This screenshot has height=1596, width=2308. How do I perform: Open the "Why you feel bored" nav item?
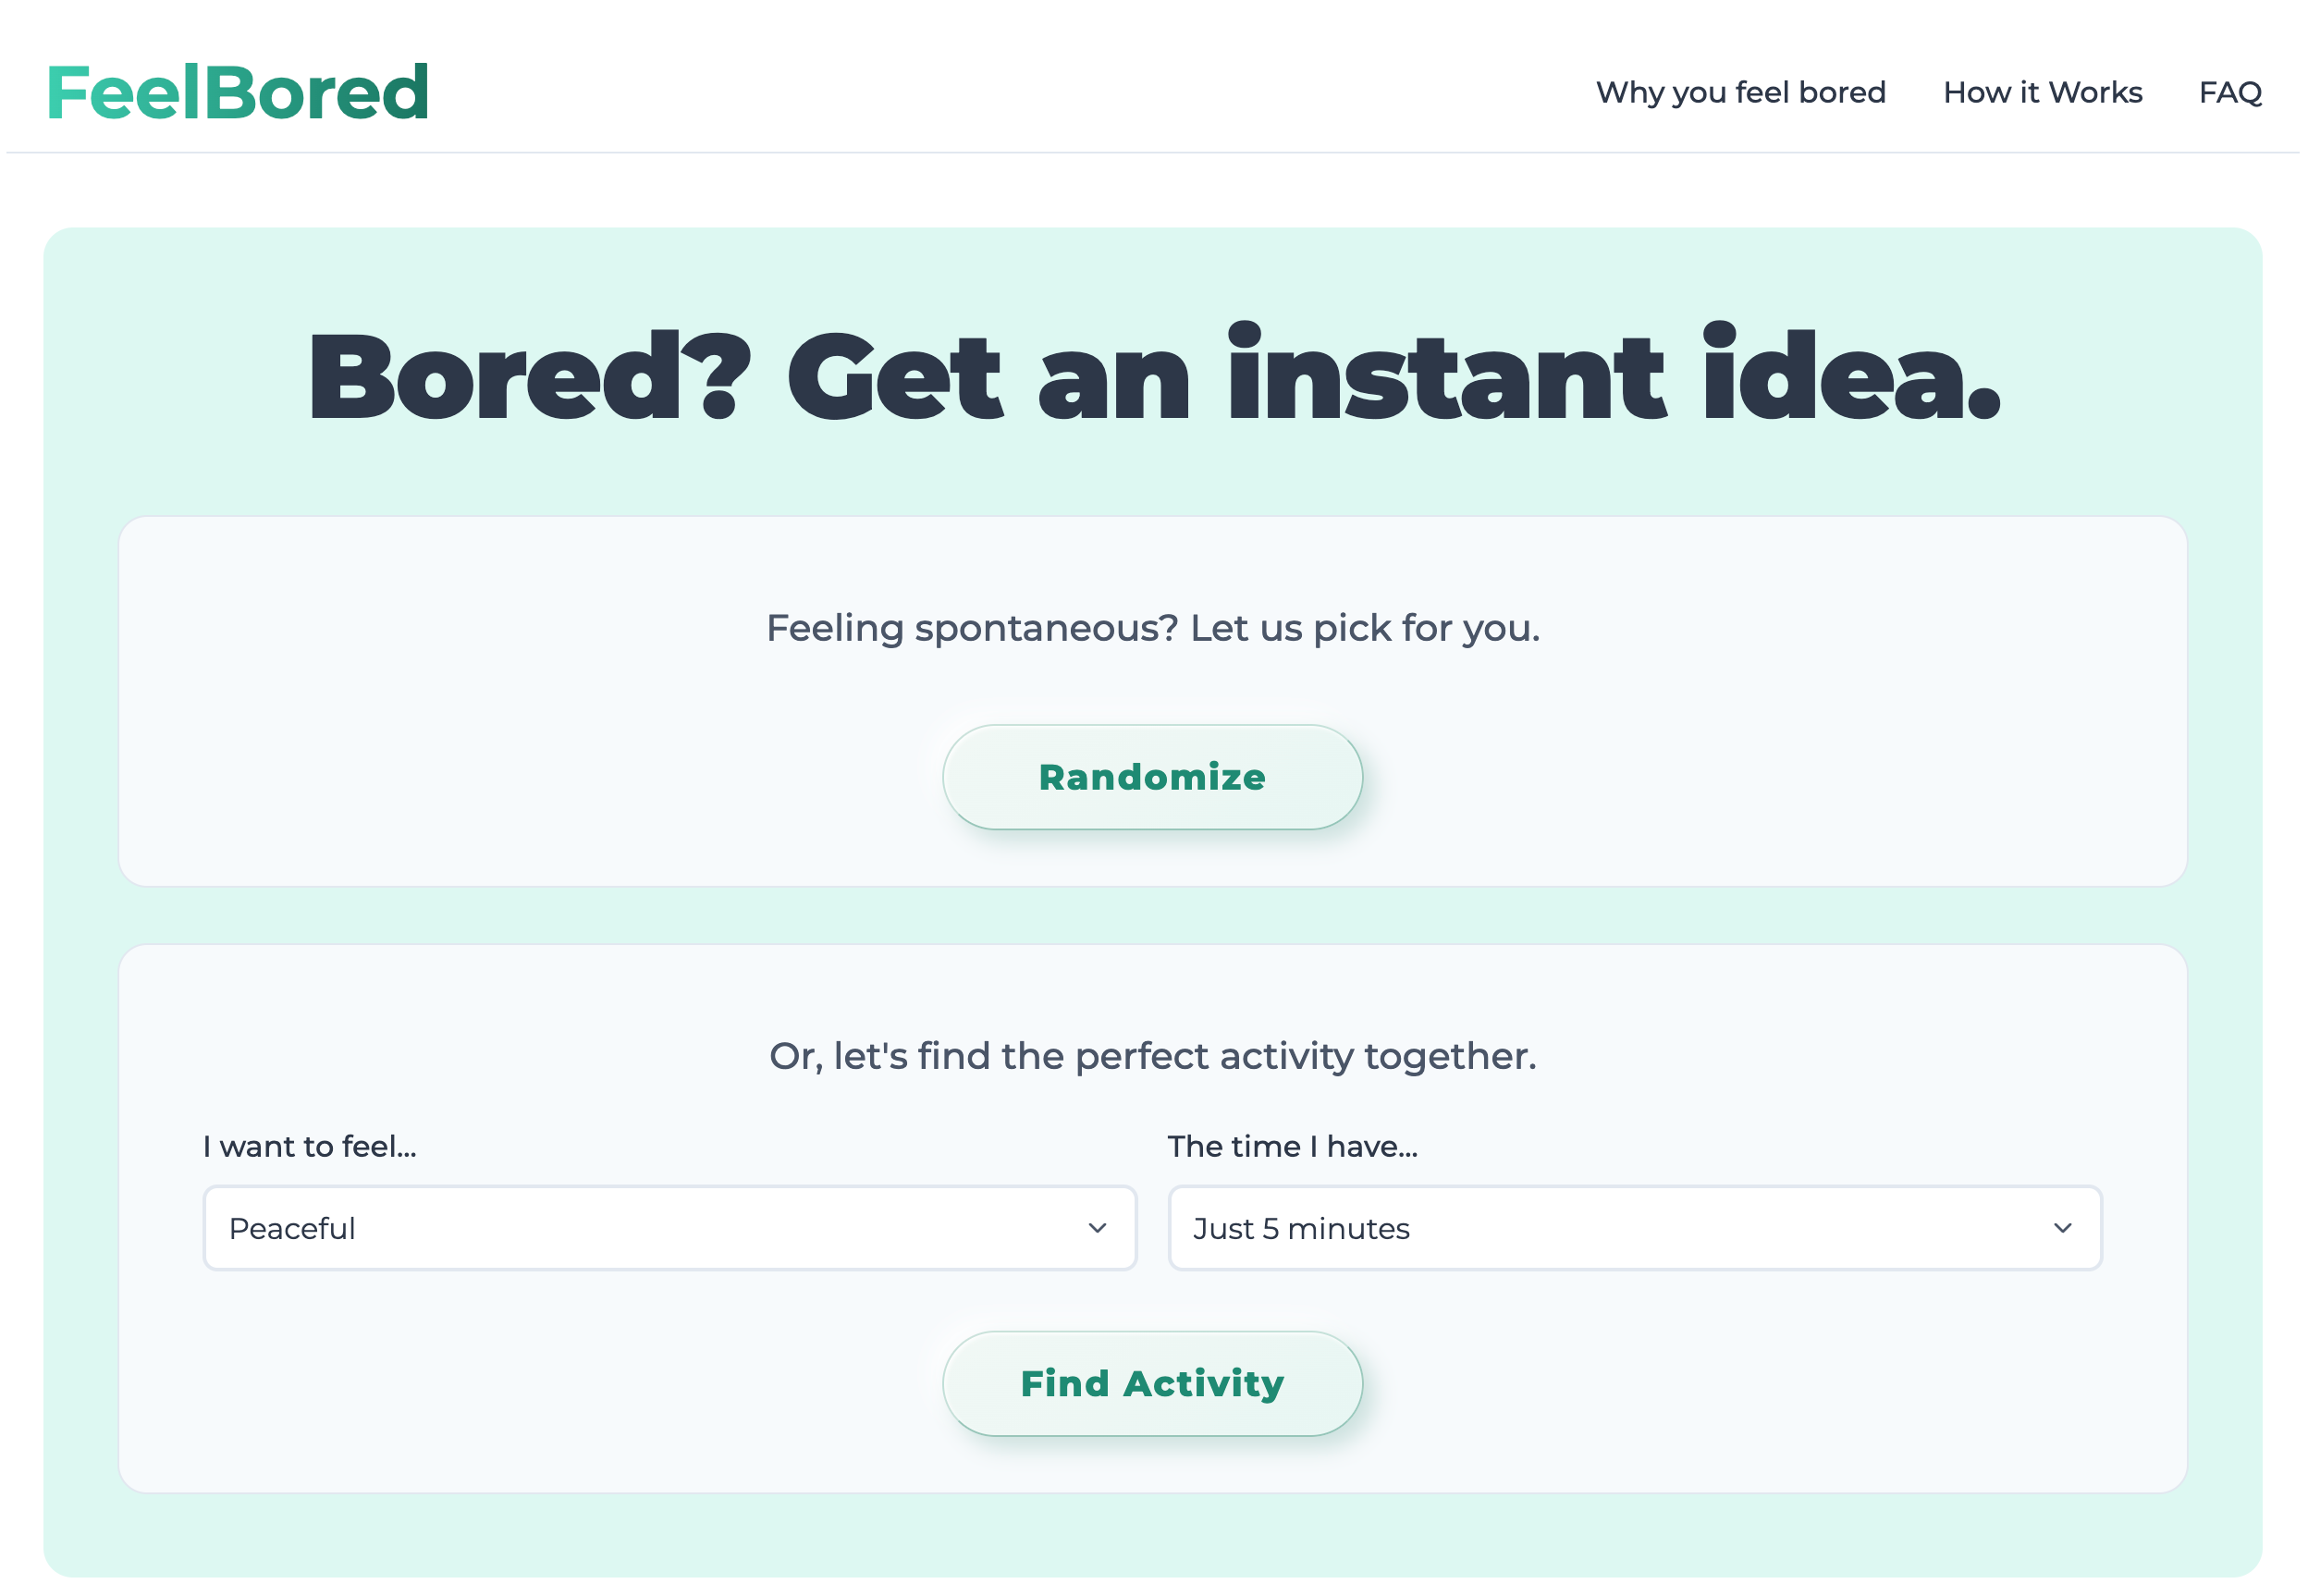[x=1740, y=92]
